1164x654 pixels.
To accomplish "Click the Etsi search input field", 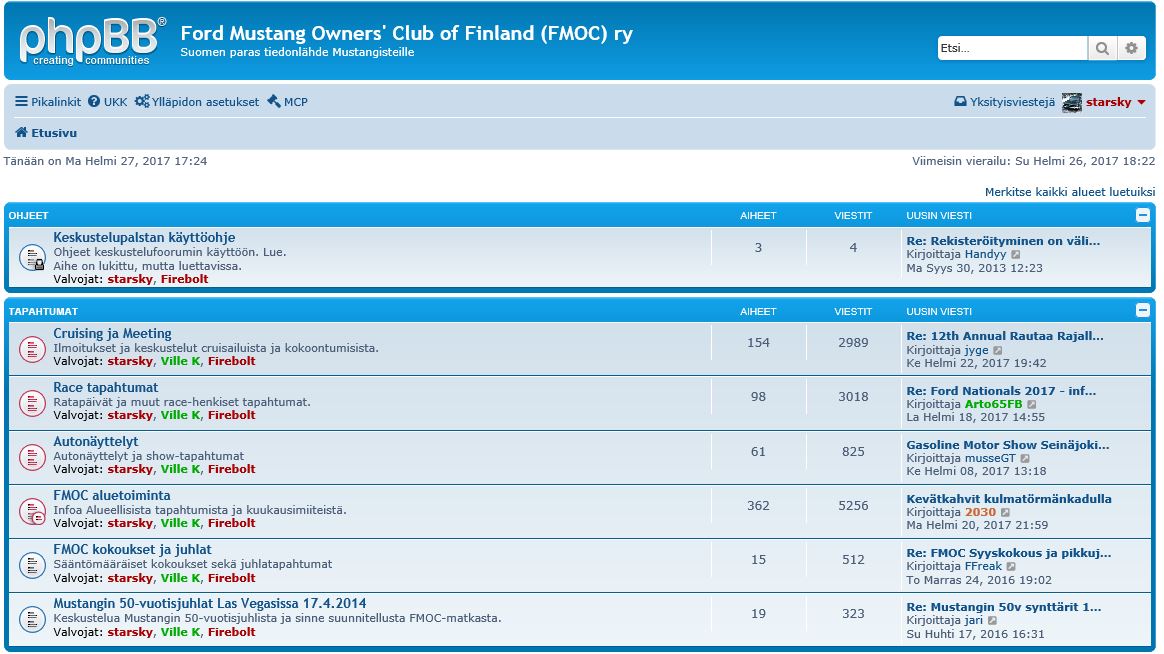I will point(1011,48).
